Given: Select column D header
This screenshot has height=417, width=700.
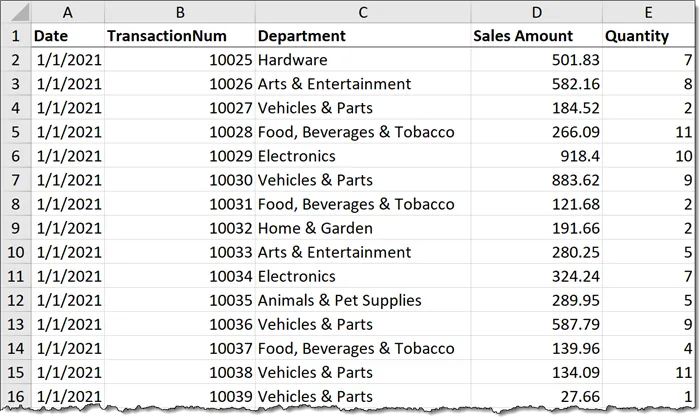Looking at the screenshot, I should [x=536, y=12].
